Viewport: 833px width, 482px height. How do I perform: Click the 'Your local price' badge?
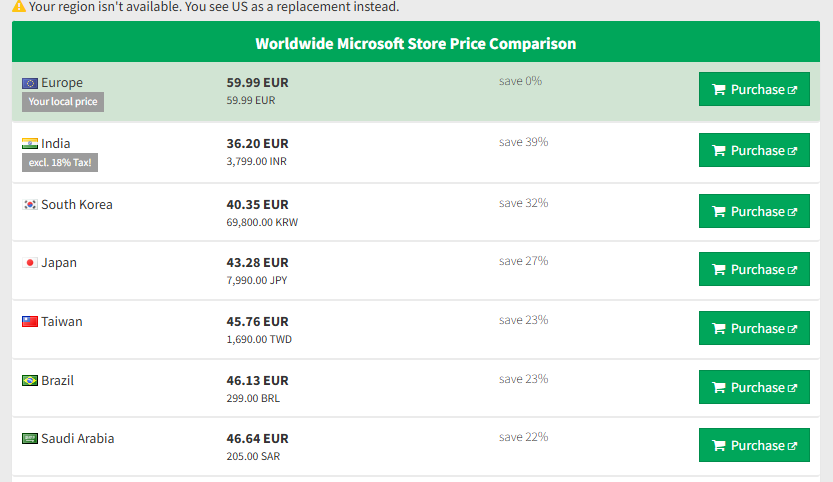tap(63, 102)
